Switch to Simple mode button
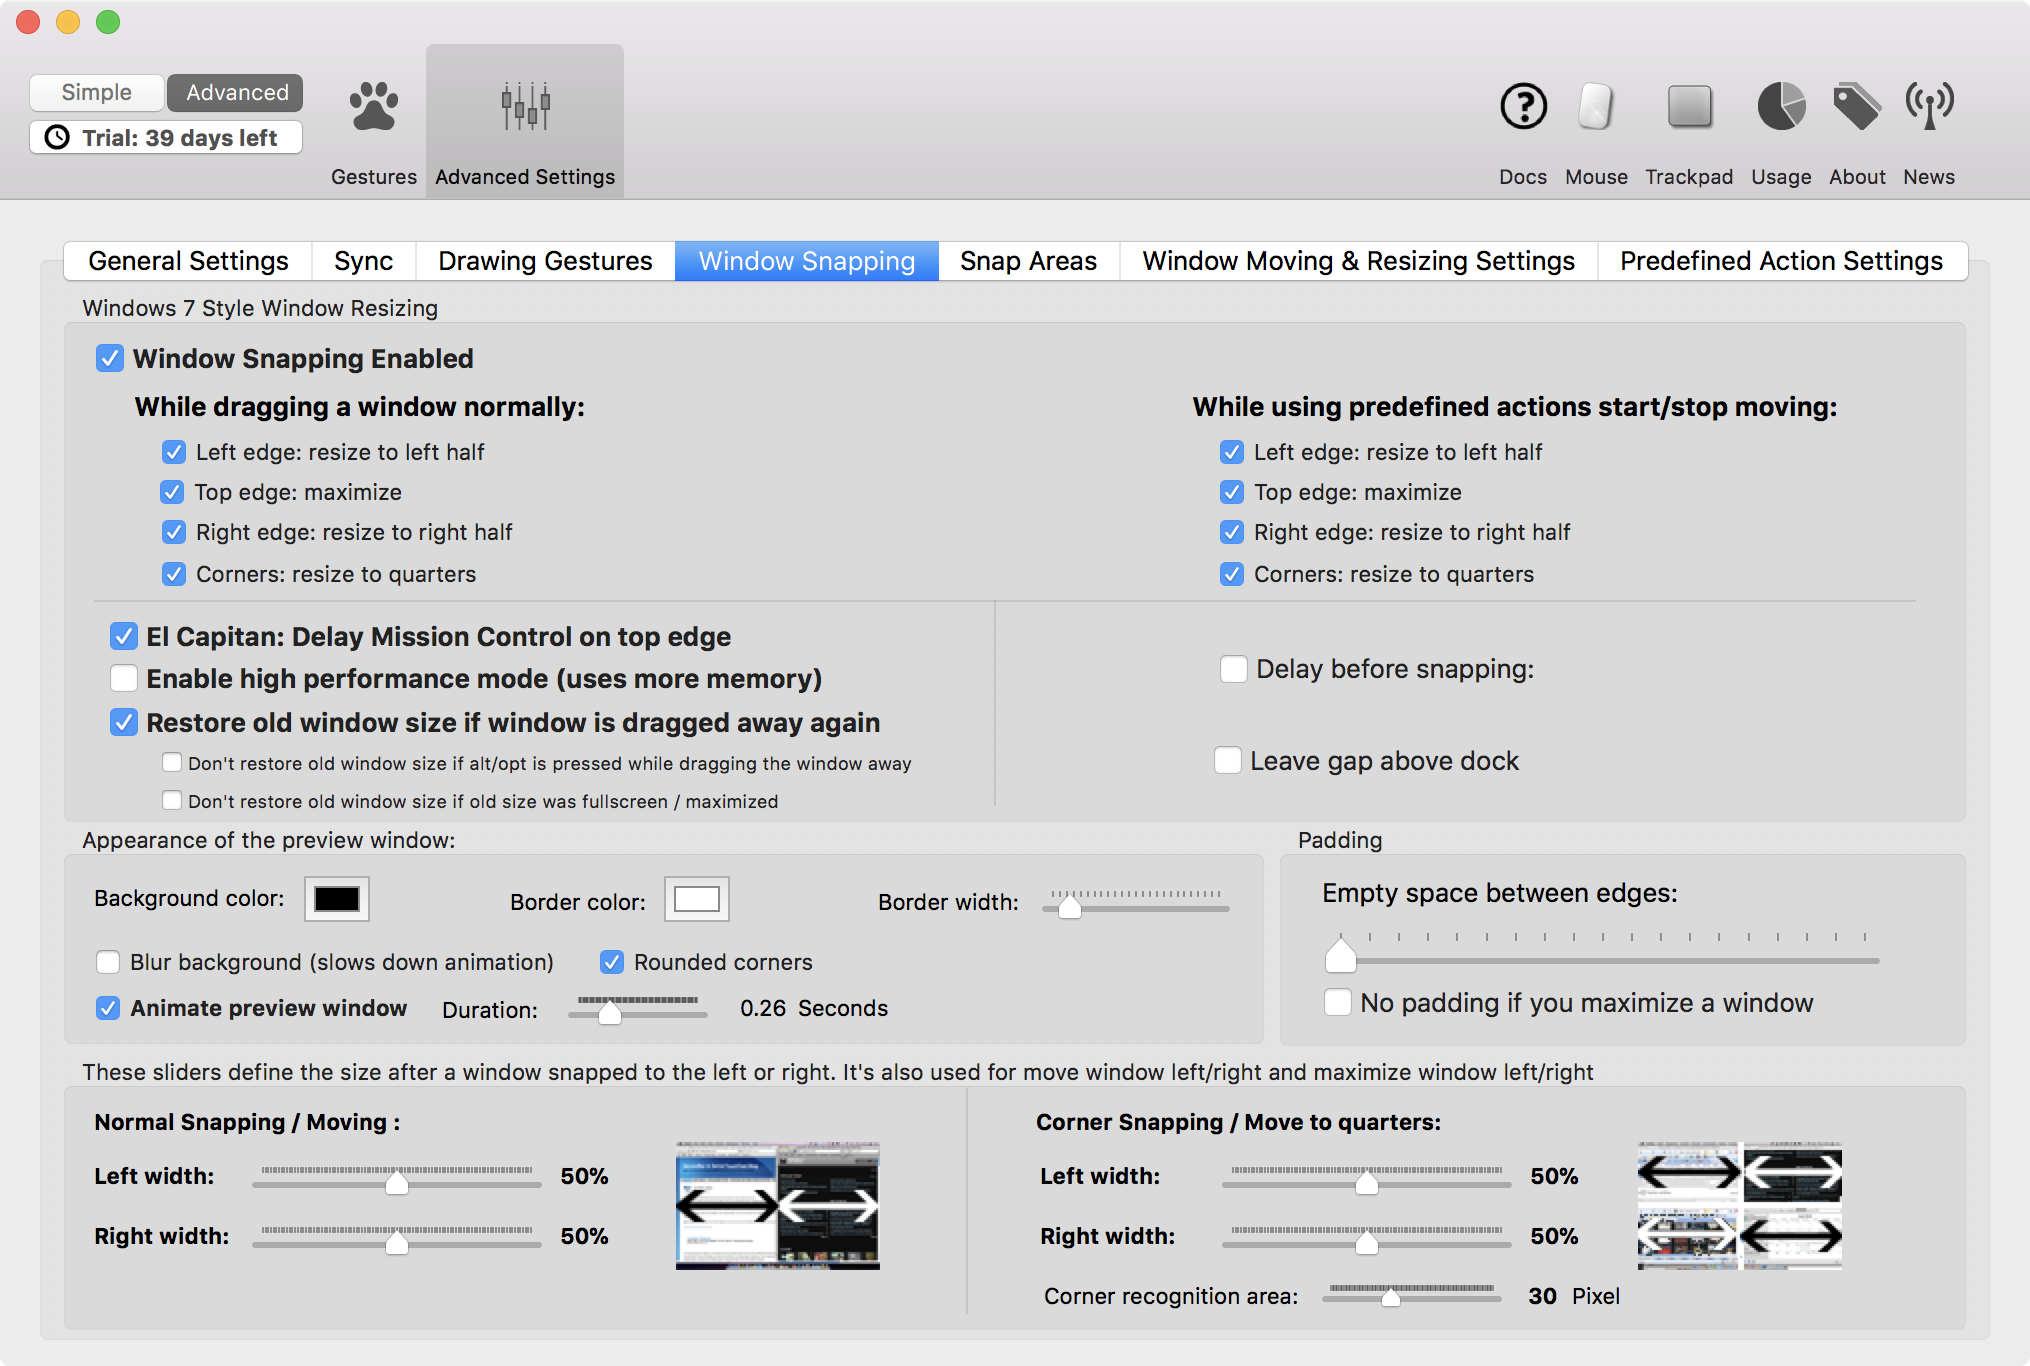 (x=96, y=93)
